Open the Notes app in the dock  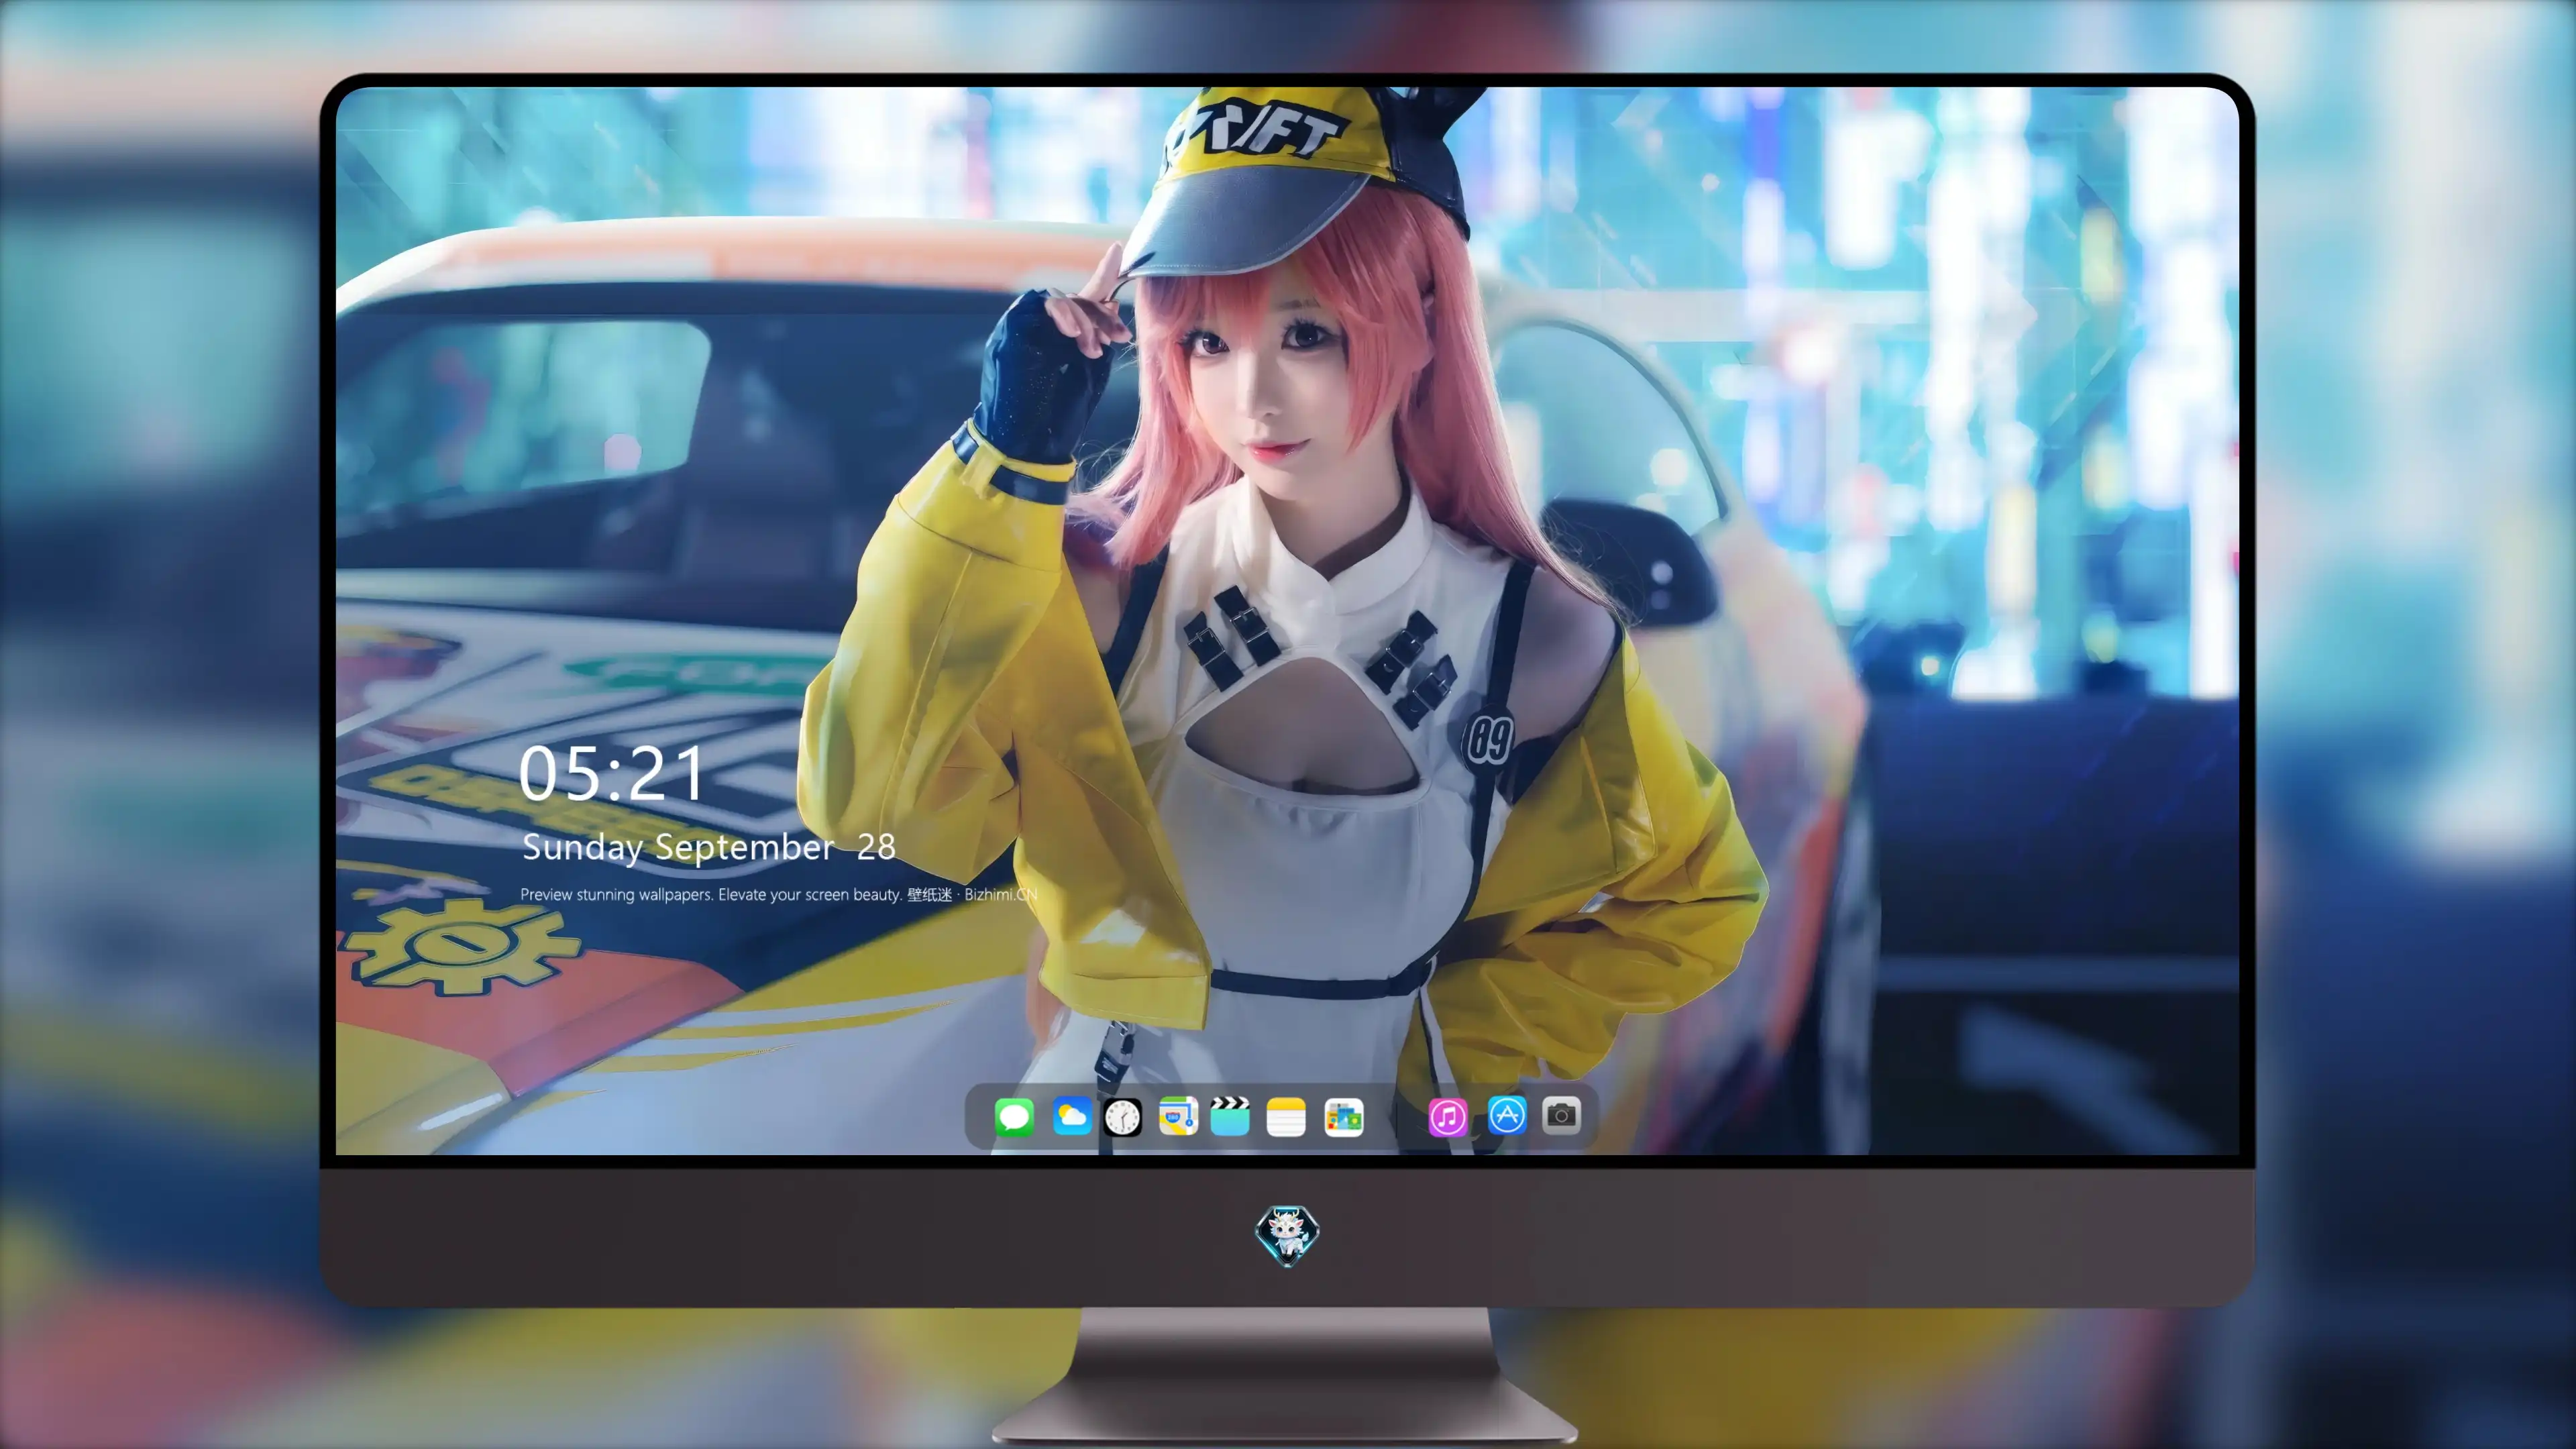point(1286,1116)
